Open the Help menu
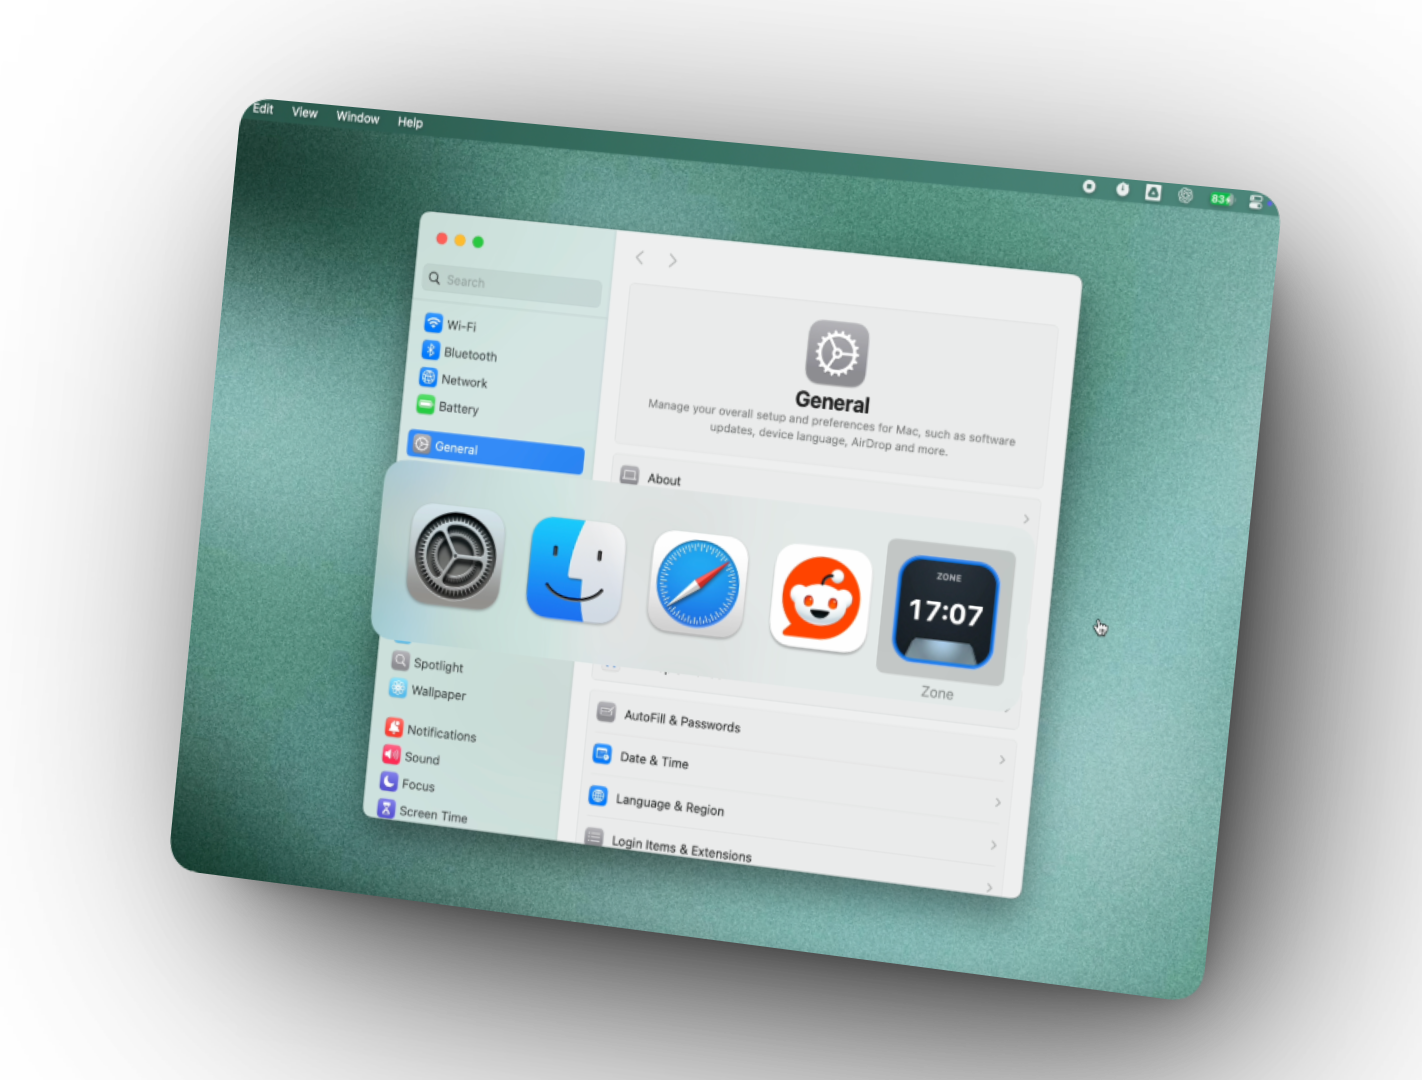The height and width of the screenshot is (1080, 1422). (x=410, y=122)
